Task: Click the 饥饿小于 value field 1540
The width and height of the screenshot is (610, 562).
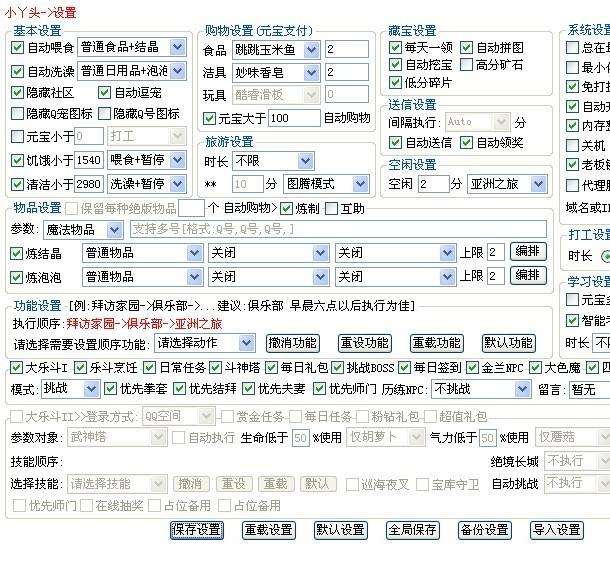Action: tap(89, 160)
